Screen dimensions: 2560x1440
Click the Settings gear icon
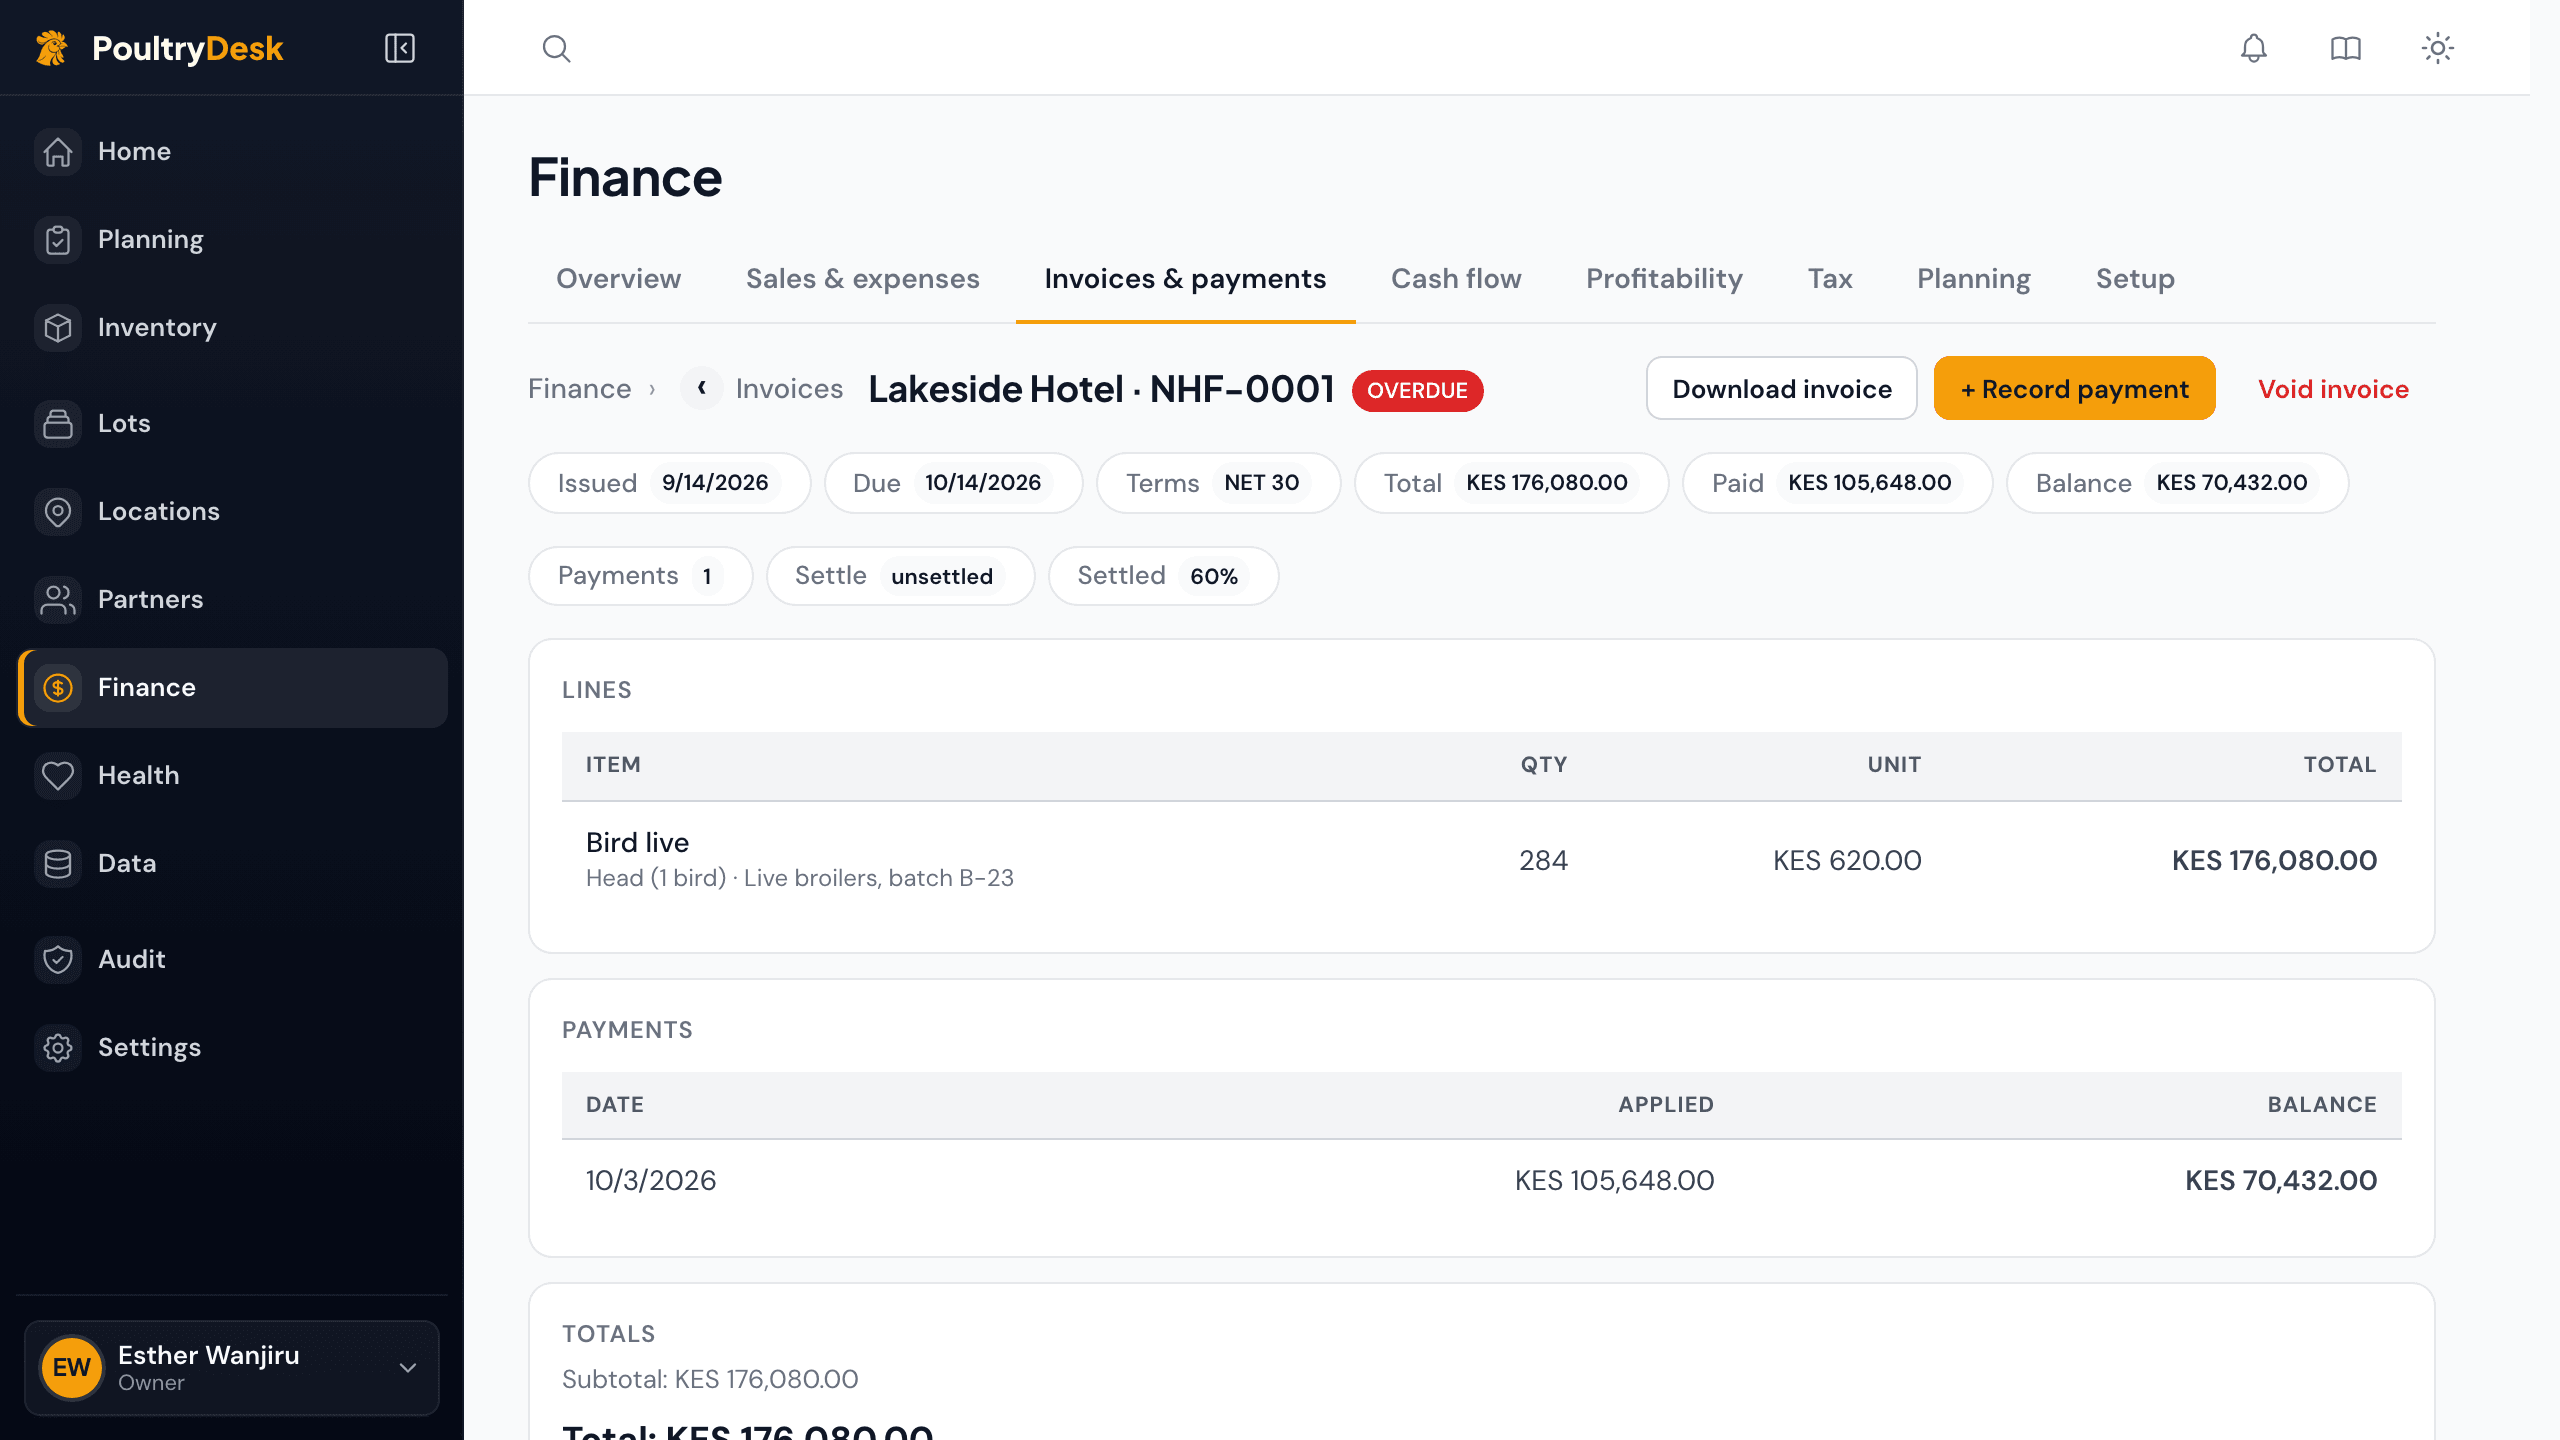pyautogui.click(x=58, y=1048)
